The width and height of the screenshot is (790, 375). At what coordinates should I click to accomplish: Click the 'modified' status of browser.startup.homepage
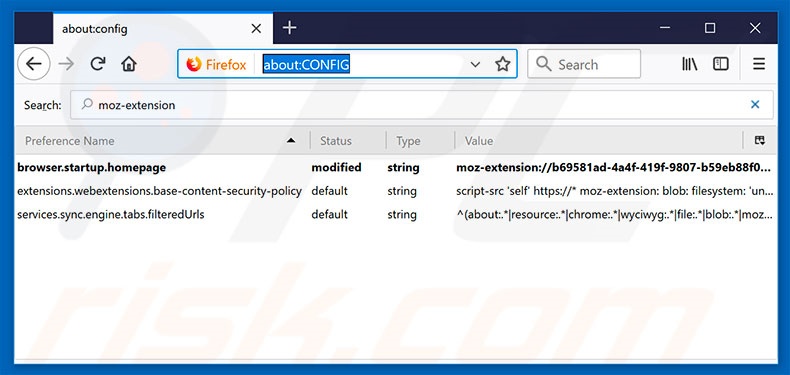(x=336, y=167)
